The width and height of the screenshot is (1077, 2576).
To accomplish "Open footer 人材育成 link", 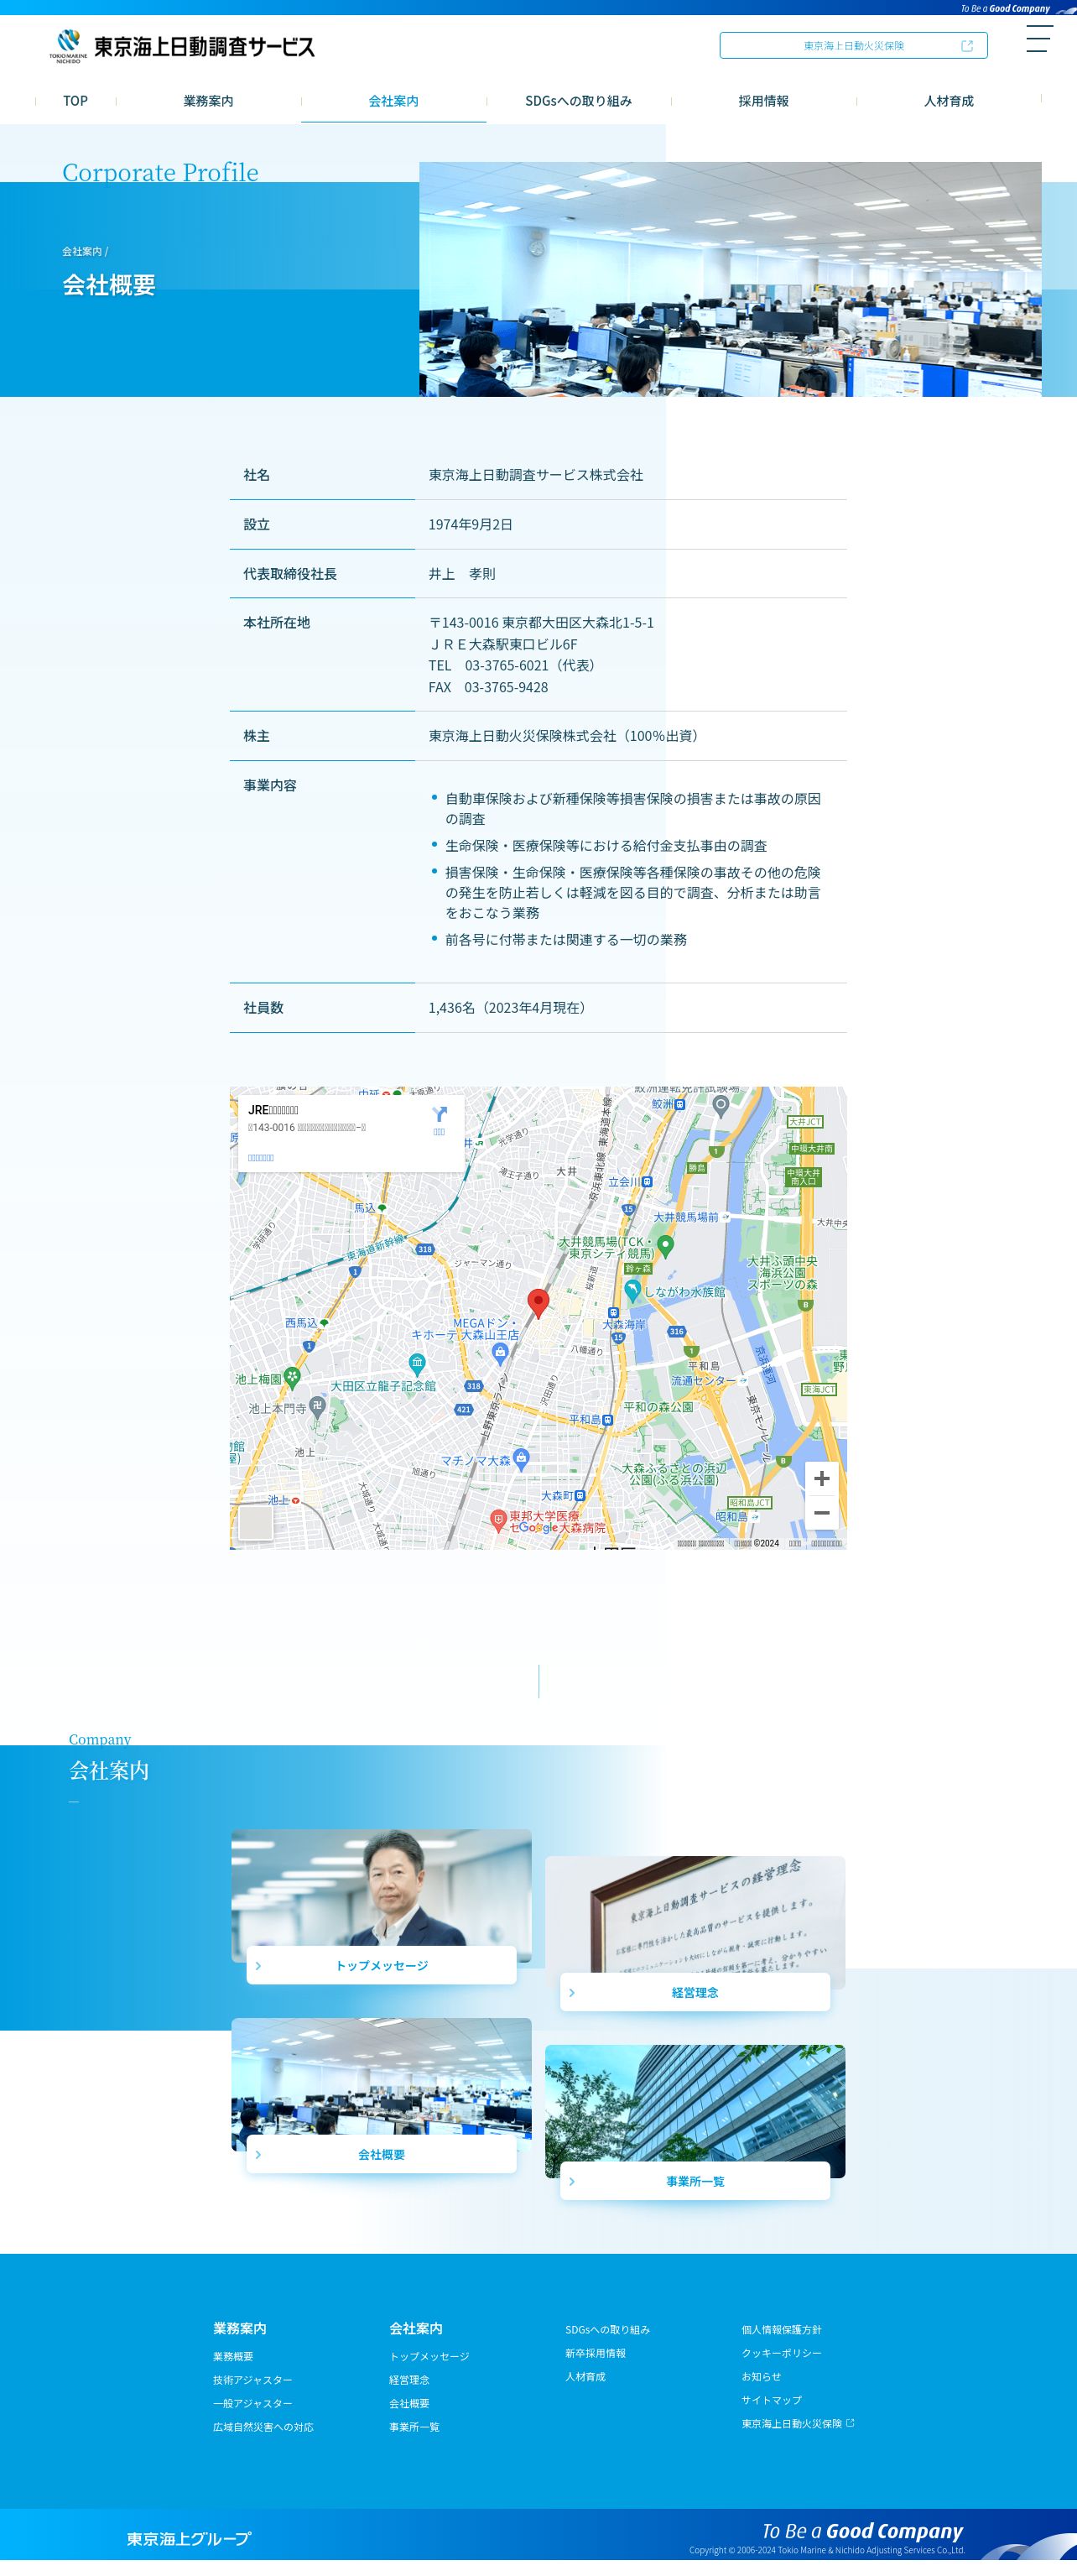I will coord(585,2377).
